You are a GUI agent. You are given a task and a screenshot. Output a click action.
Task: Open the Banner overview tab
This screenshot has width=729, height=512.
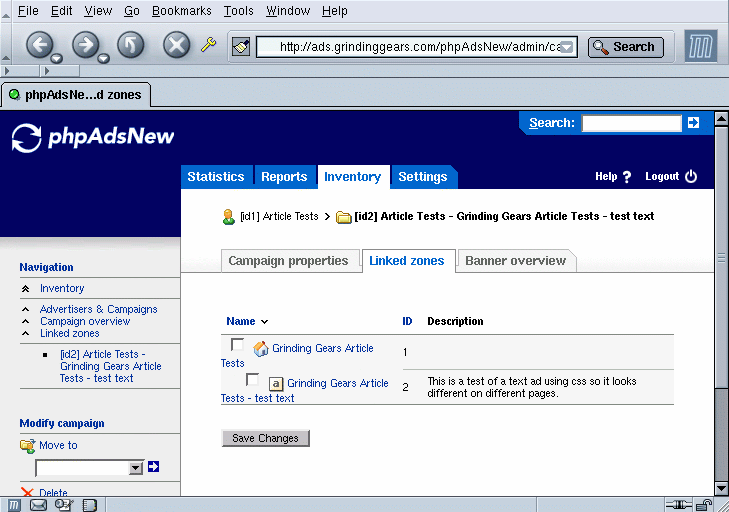[x=516, y=260]
